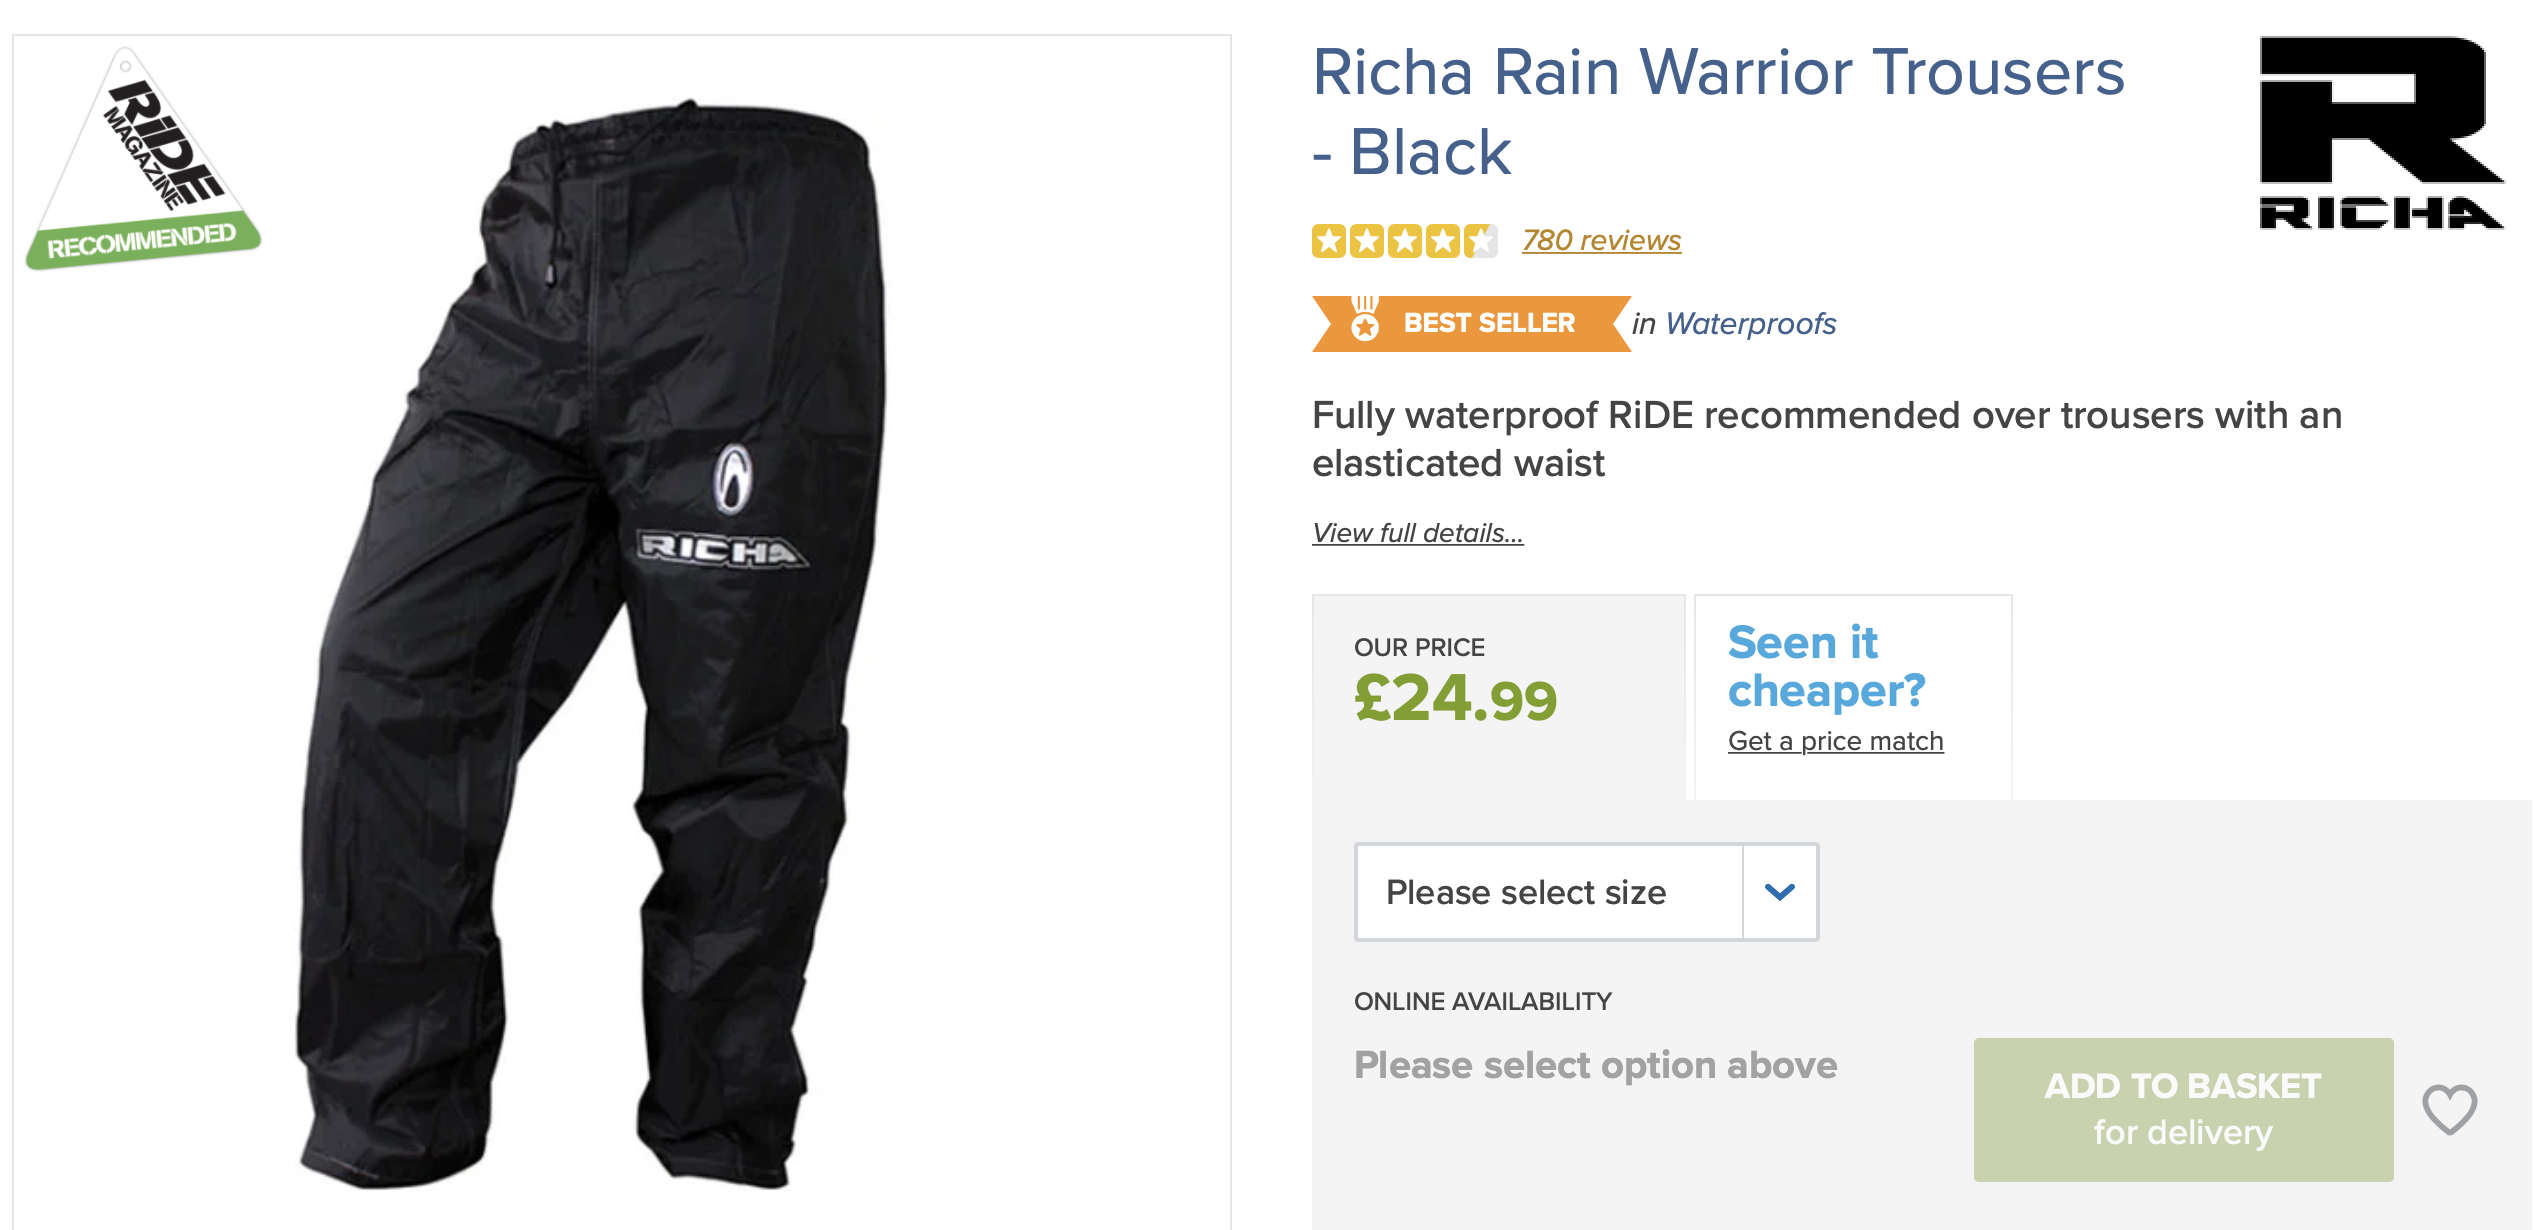
Task: Expand the size dropdown chevron arrow
Action: [x=1780, y=892]
